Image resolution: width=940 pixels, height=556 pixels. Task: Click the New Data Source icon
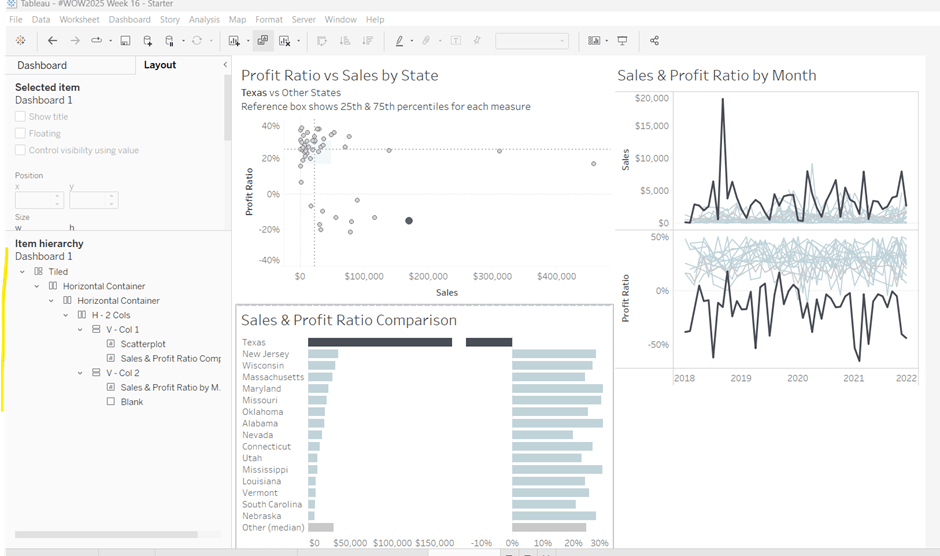[x=148, y=41]
